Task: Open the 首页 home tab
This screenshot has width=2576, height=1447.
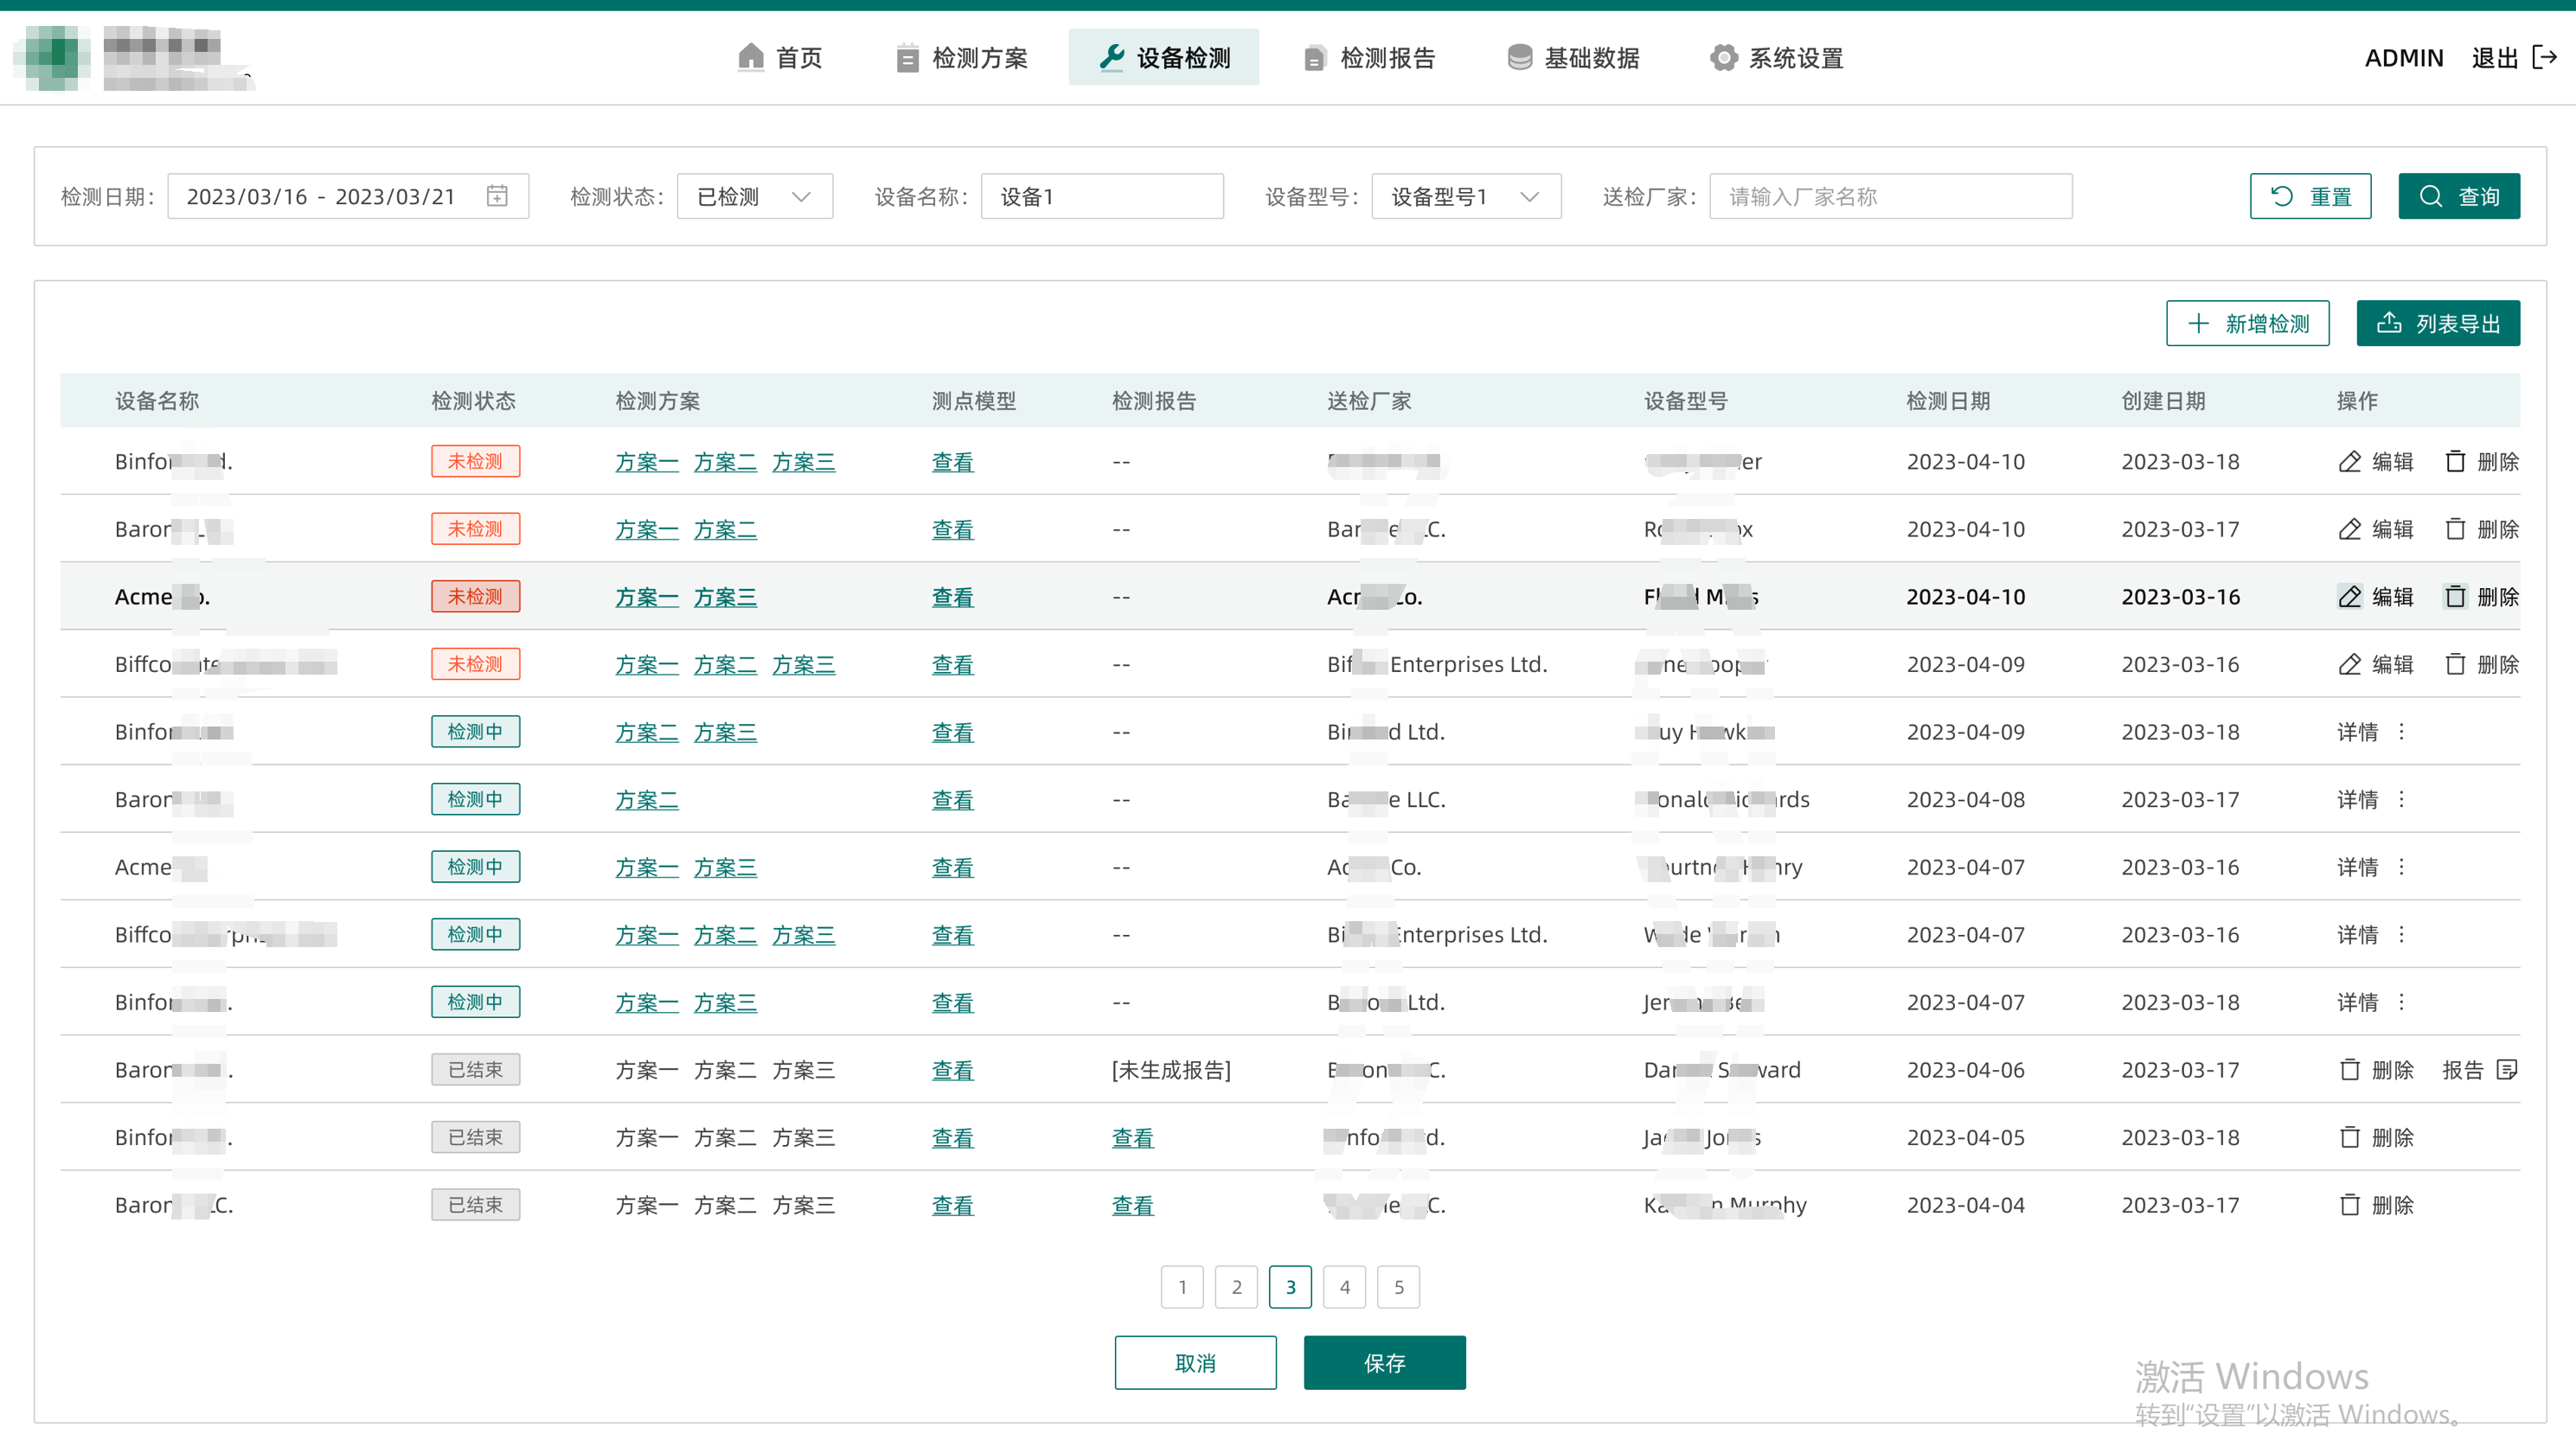Action: point(780,58)
